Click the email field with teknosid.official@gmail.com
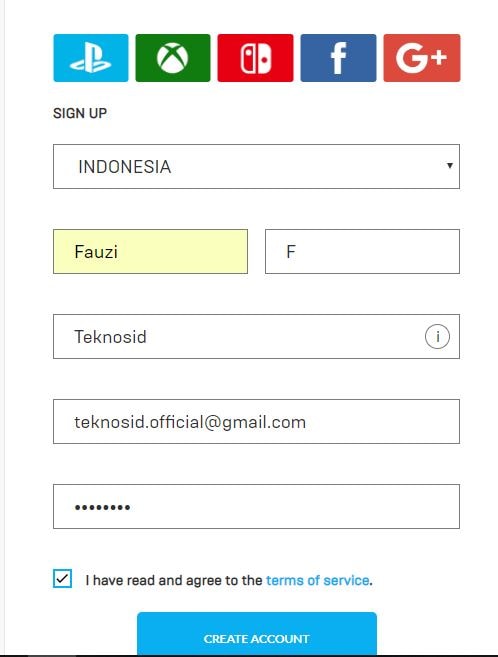 (x=256, y=422)
